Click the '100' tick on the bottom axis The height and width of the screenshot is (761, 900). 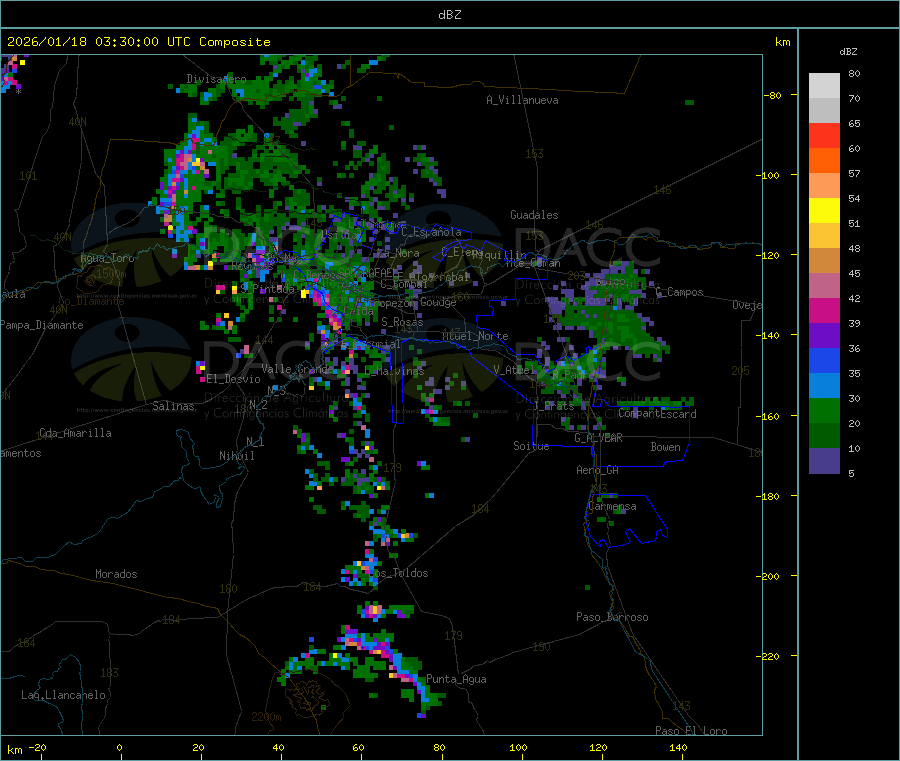coord(518,748)
